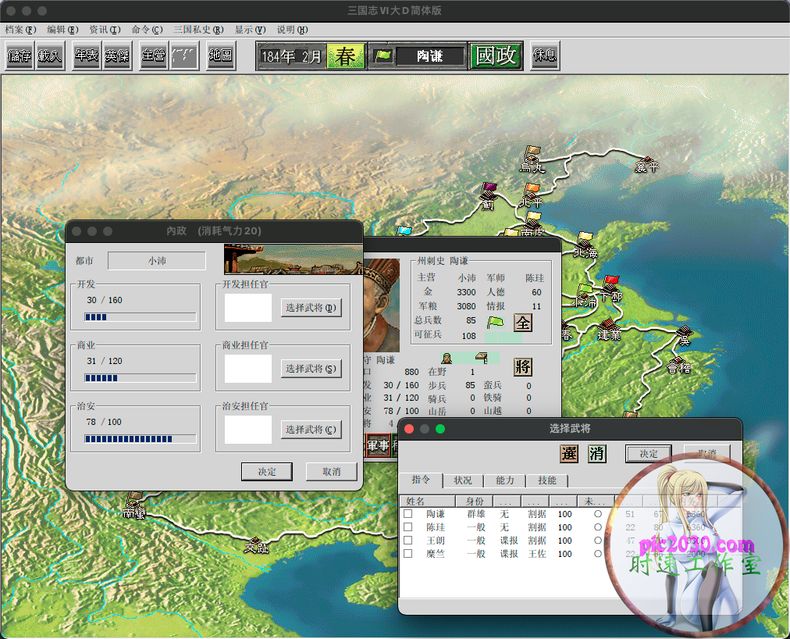Select the 建業 city on the map
The image size is (790, 639).
pyautogui.click(x=610, y=330)
